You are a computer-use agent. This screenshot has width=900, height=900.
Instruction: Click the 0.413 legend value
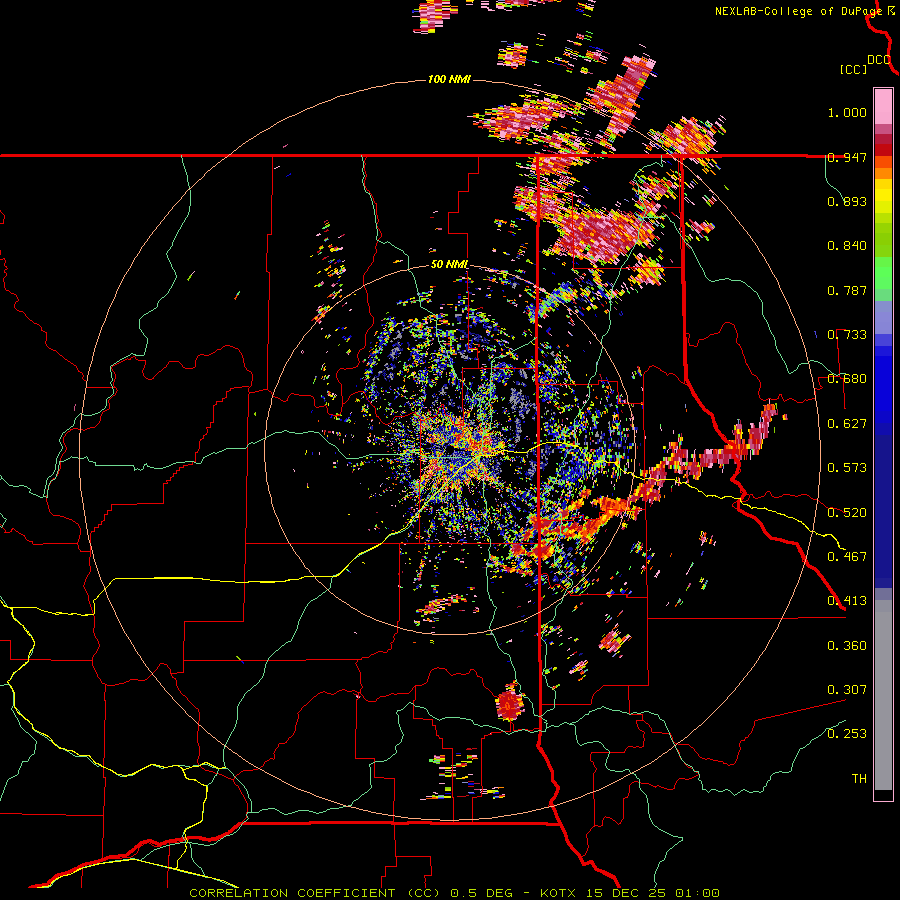[x=847, y=601]
